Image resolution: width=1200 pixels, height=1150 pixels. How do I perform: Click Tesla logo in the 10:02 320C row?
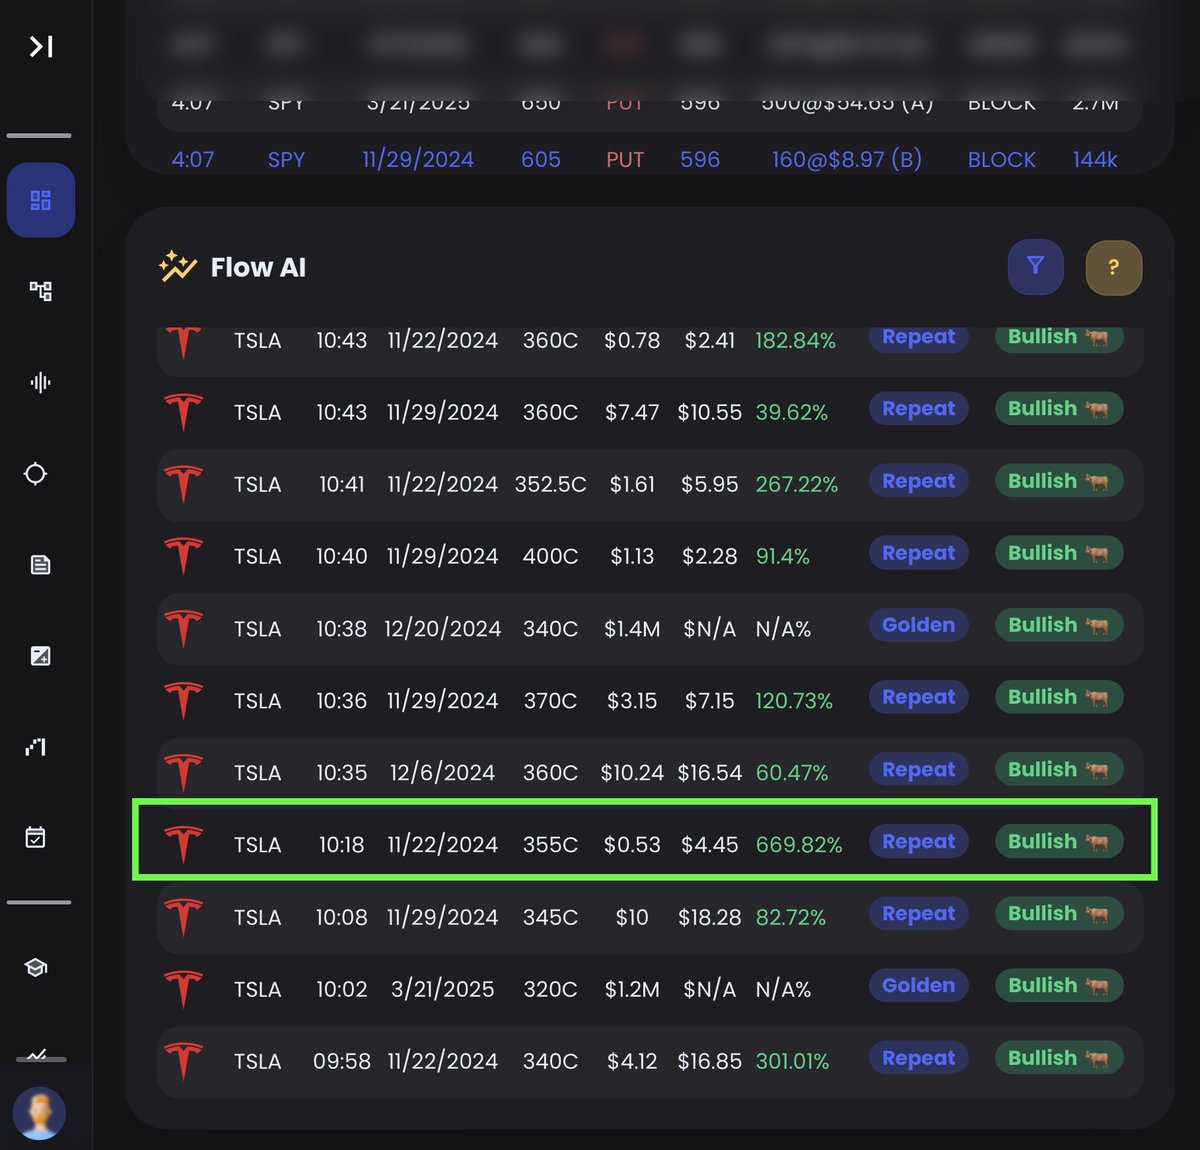(x=183, y=989)
